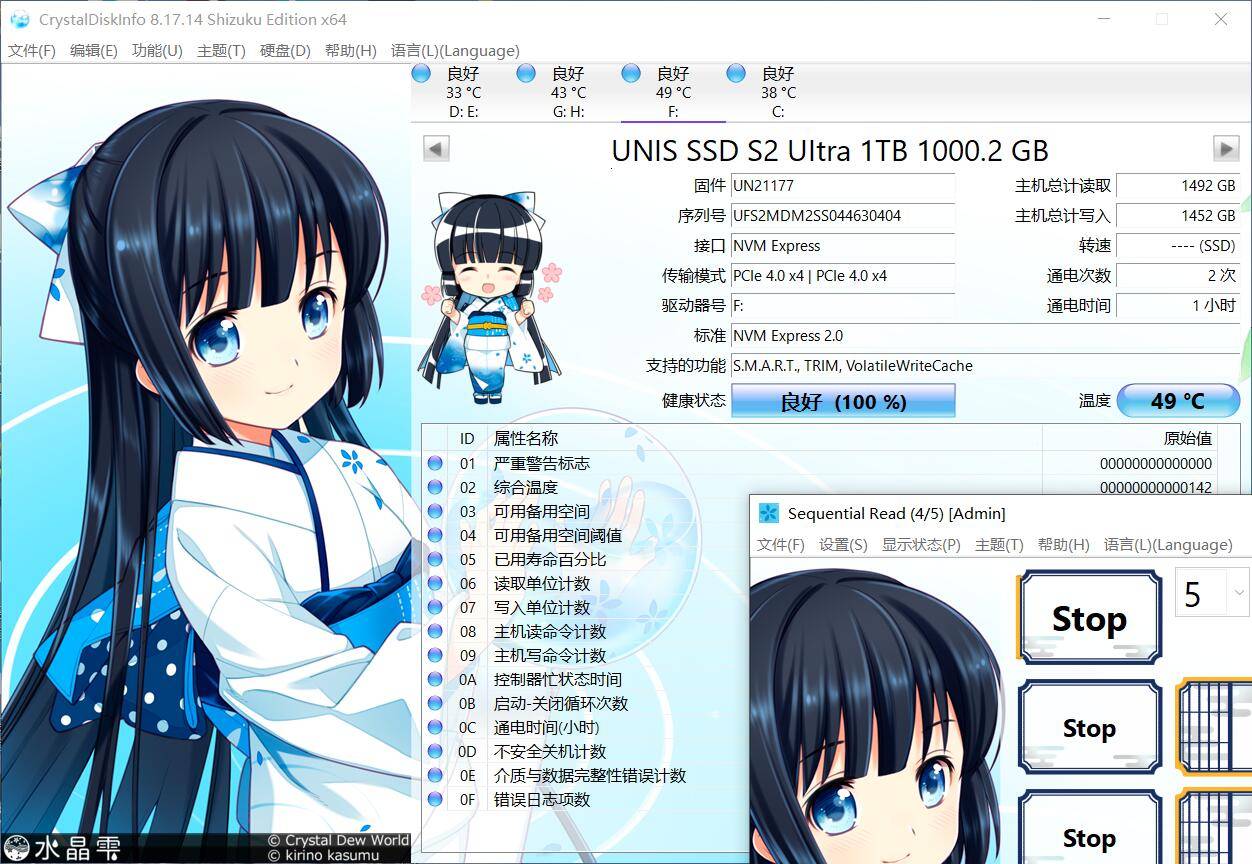Open 帮助(H) menu in Sequential Read window
1252x864 pixels.
(x=1064, y=545)
